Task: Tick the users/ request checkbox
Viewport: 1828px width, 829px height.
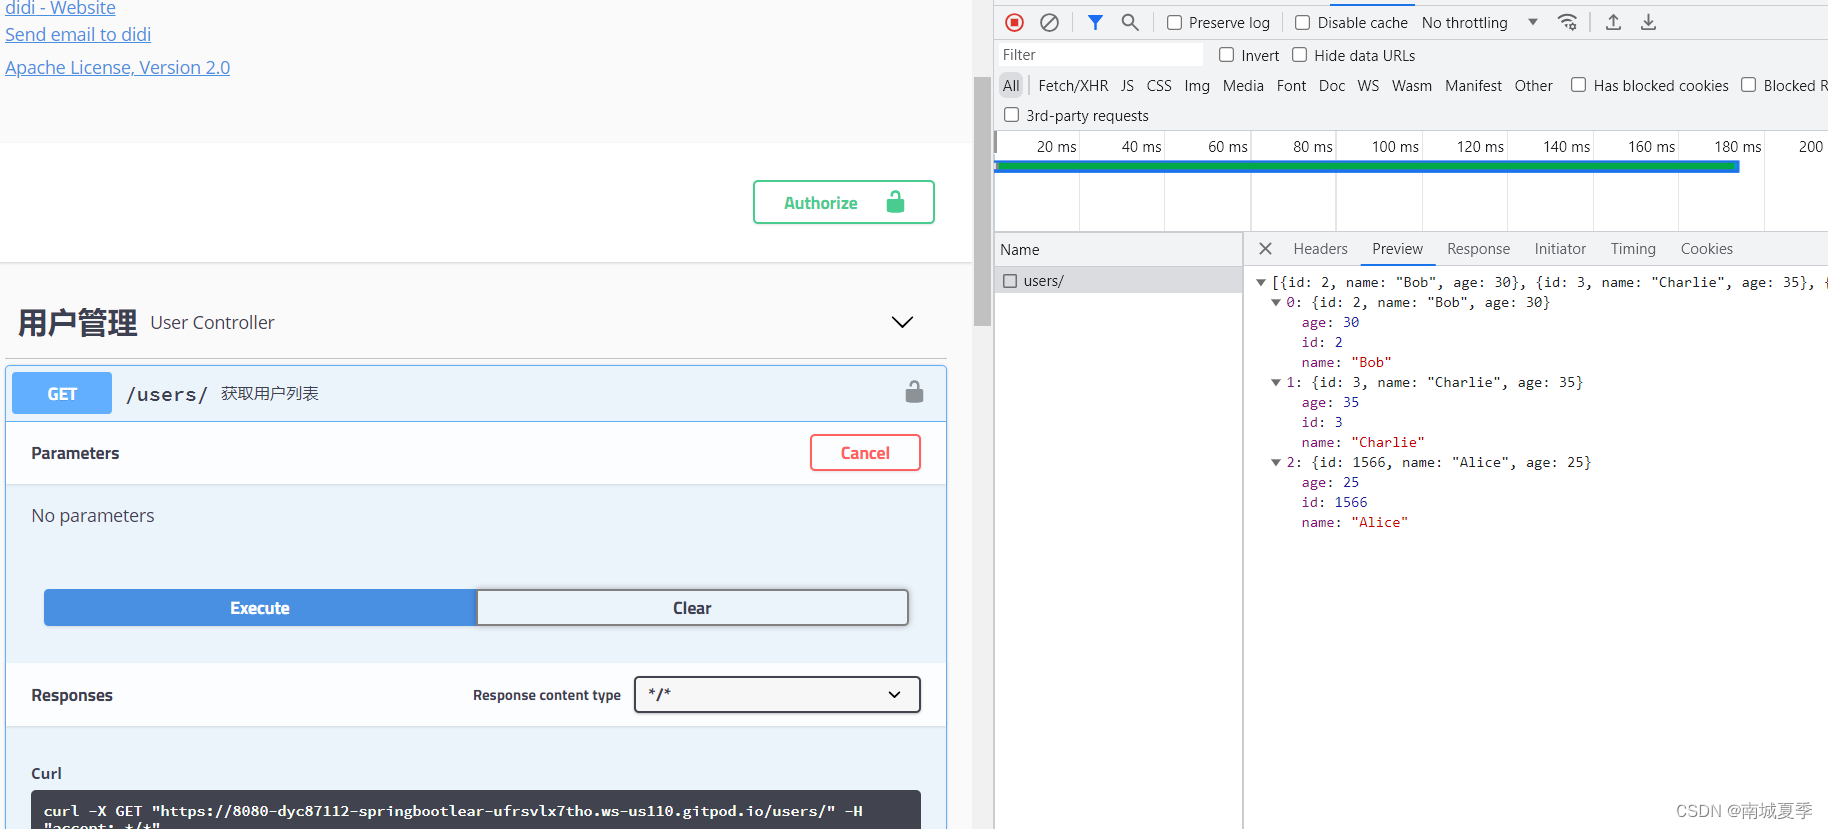Action: 1010,281
